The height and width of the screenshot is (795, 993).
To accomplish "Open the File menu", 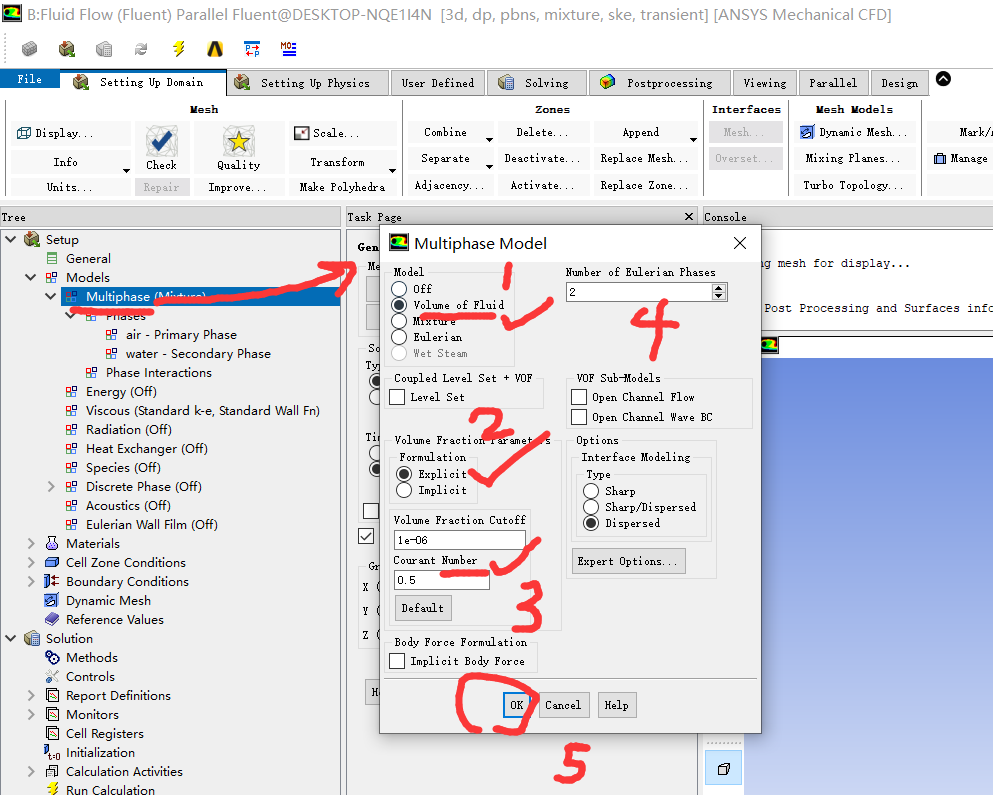I will tap(30, 79).
